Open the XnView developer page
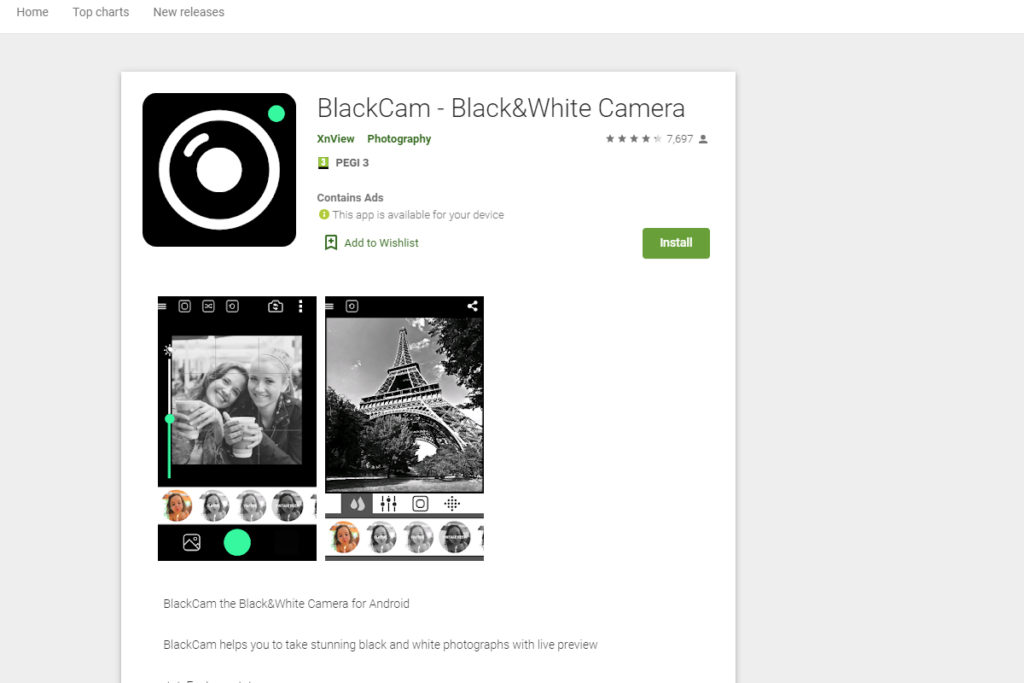 [x=336, y=138]
